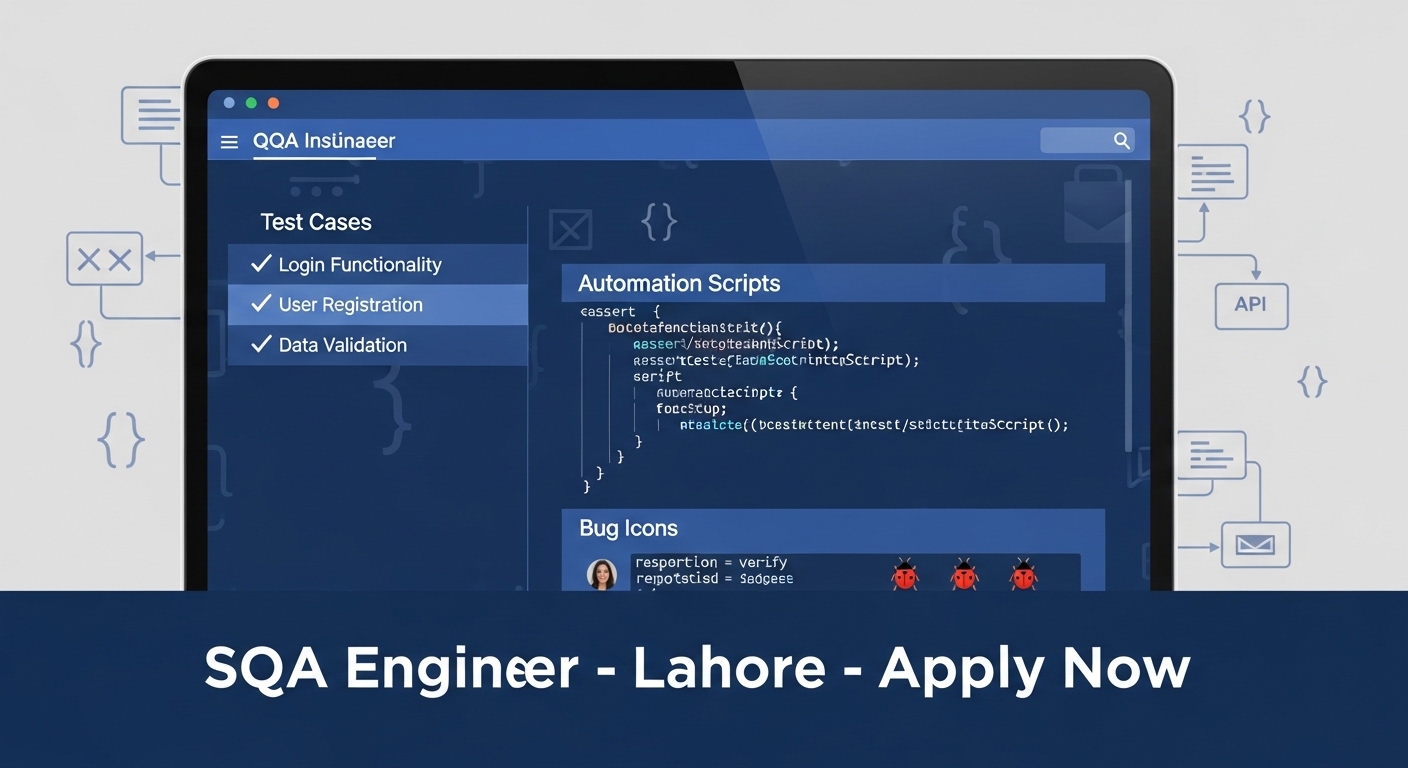The width and height of the screenshot is (1408, 768).
Task: Click the rightmost ladybug bug icon
Action: click(x=1023, y=575)
